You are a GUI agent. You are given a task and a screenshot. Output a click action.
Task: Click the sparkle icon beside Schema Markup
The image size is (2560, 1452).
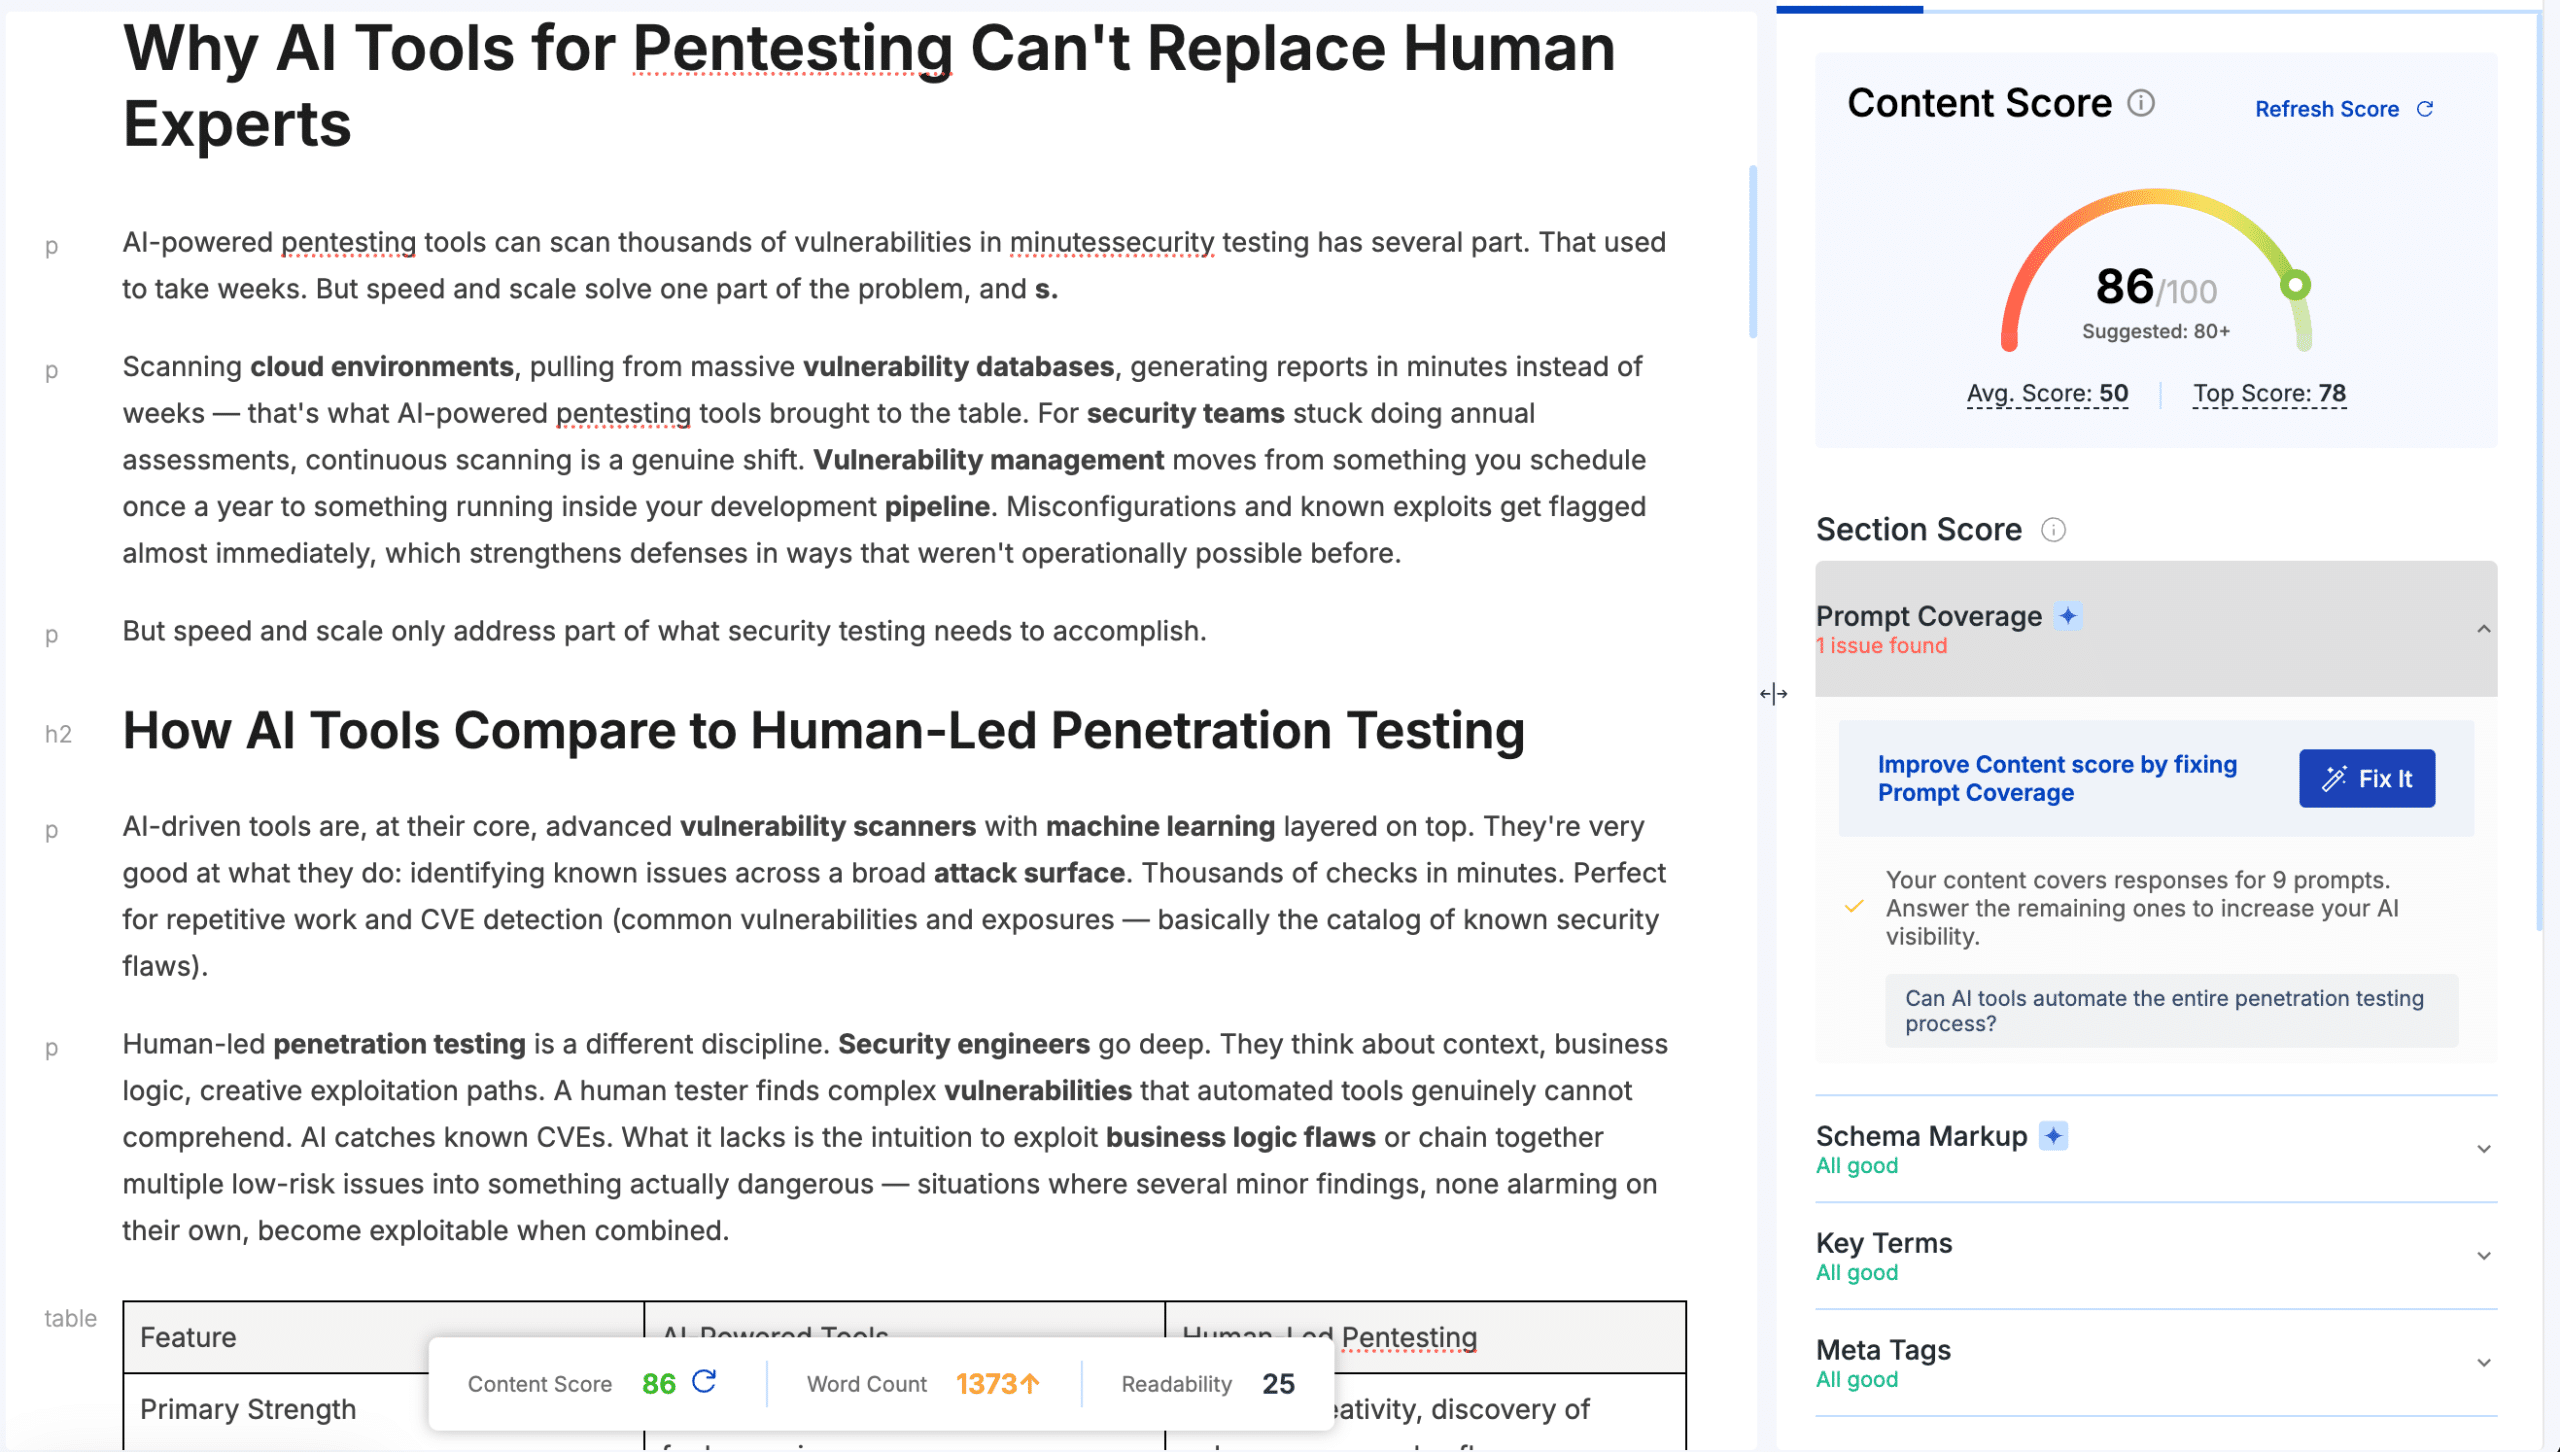(2053, 1136)
